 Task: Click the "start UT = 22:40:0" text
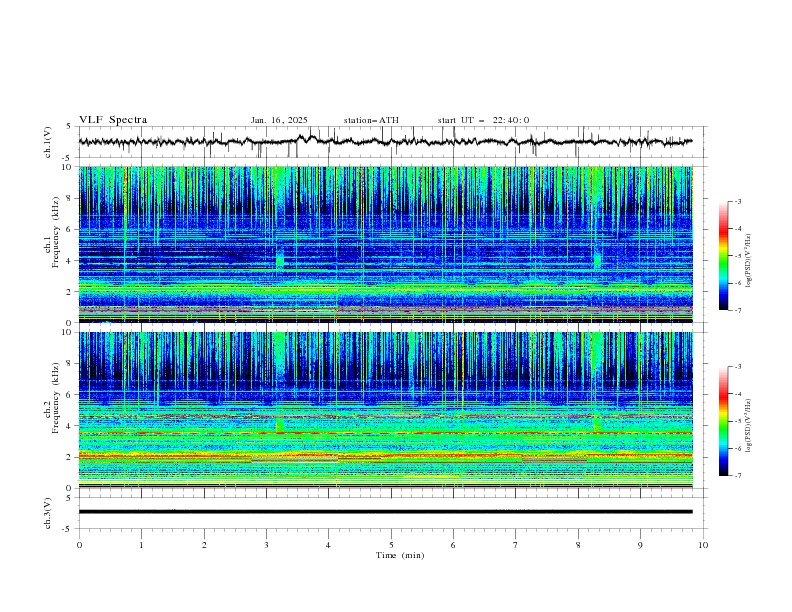(483, 120)
